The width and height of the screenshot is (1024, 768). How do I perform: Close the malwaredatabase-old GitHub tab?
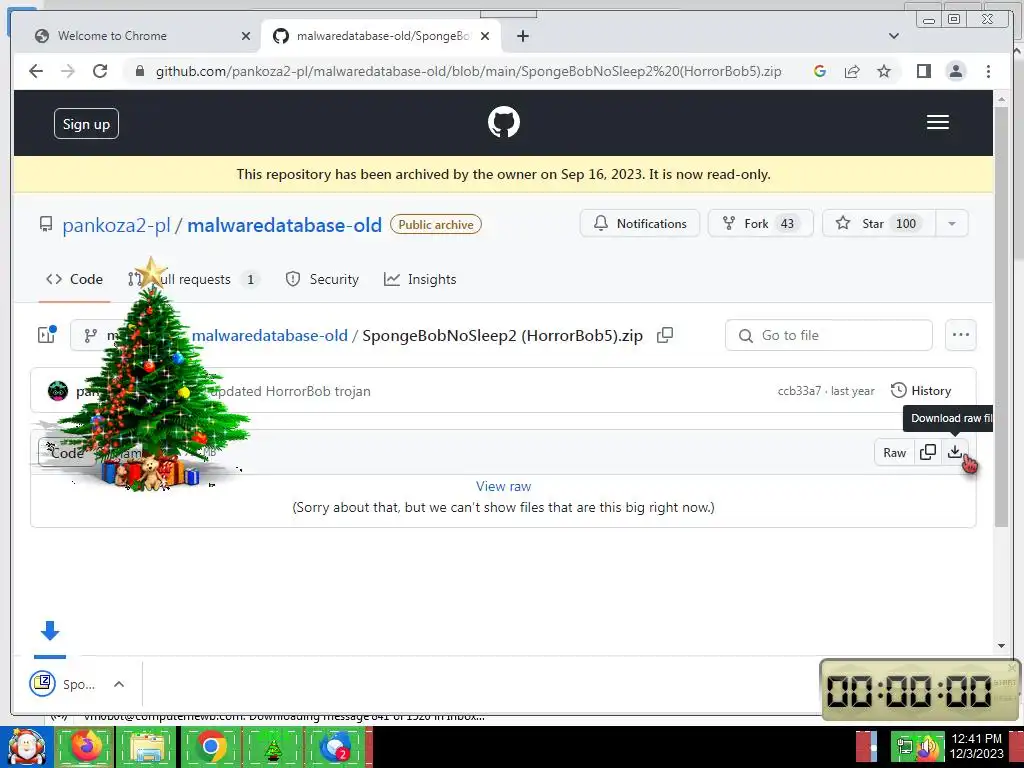(485, 36)
